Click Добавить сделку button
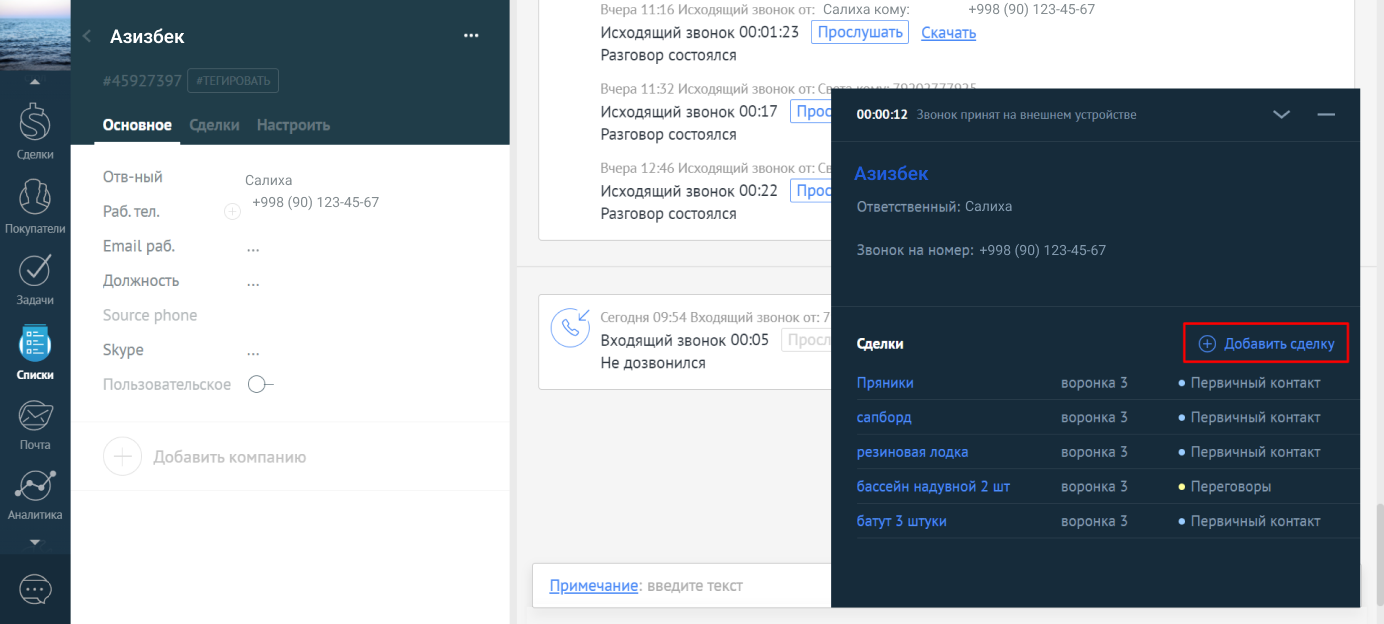1384x624 pixels. (1267, 344)
